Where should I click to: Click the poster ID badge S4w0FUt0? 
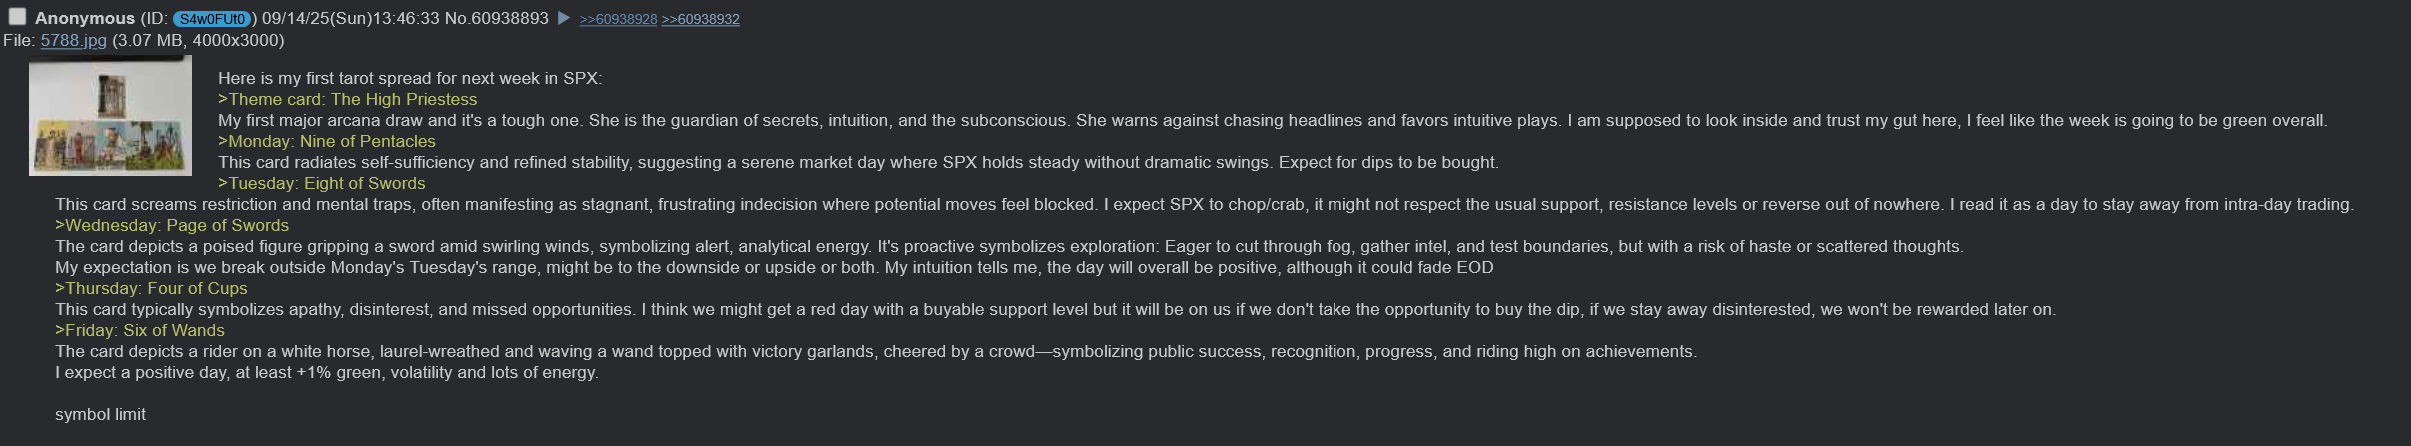pyautogui.click(x=211, y=19)
